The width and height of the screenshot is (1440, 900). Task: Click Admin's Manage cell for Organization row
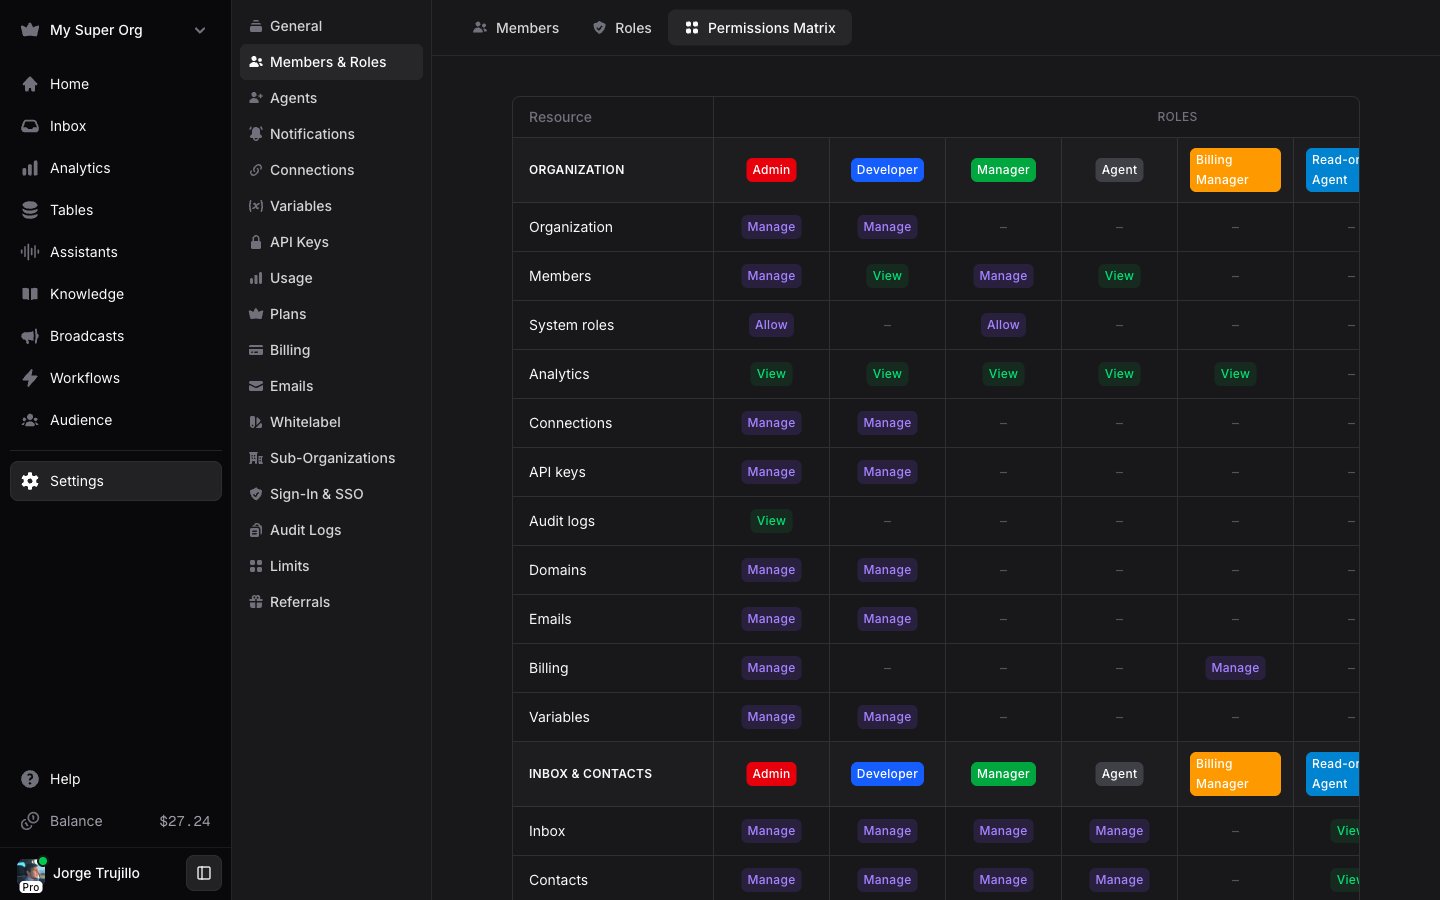[x=771, y=227]
